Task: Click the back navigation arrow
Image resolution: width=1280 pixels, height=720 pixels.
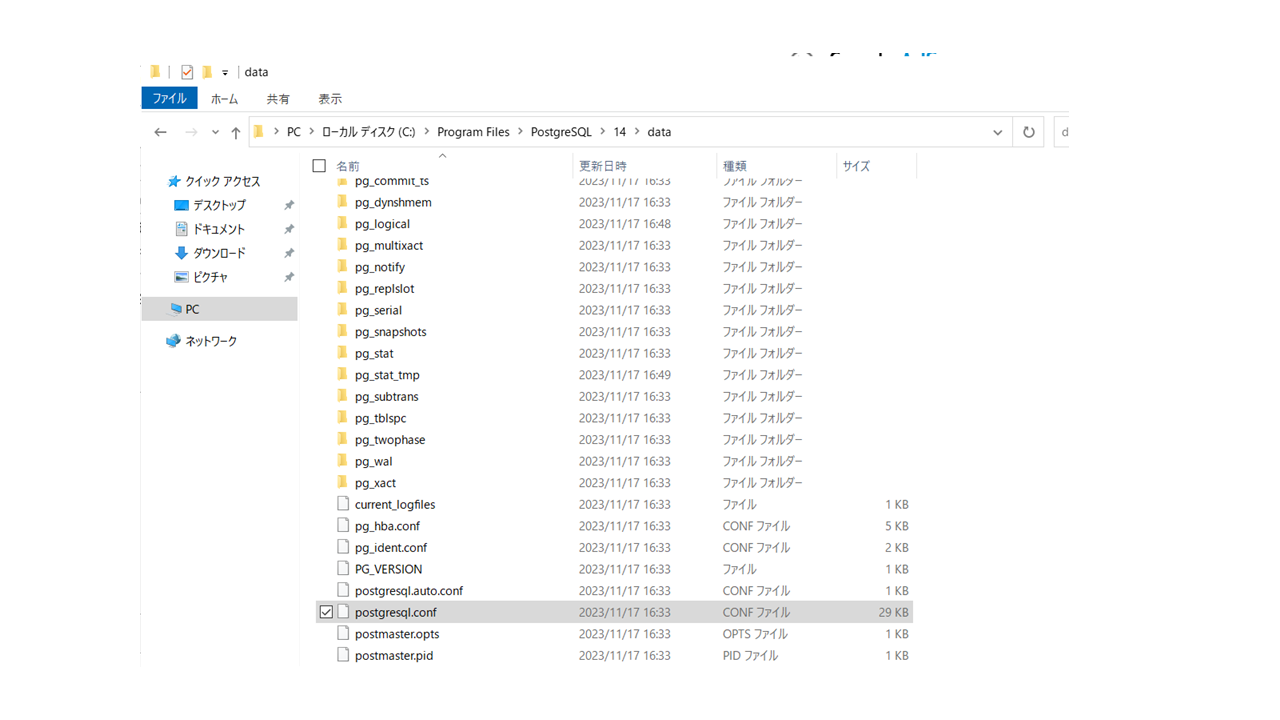Action: (160, 131)
